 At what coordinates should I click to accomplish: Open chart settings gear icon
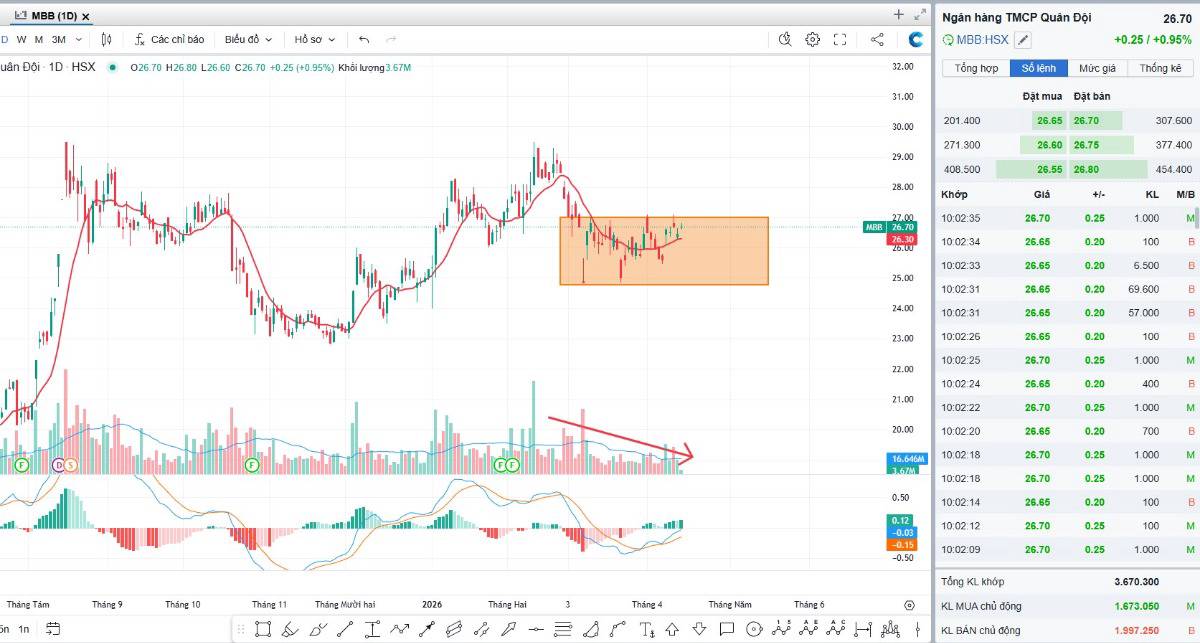(x=813, y=39)
